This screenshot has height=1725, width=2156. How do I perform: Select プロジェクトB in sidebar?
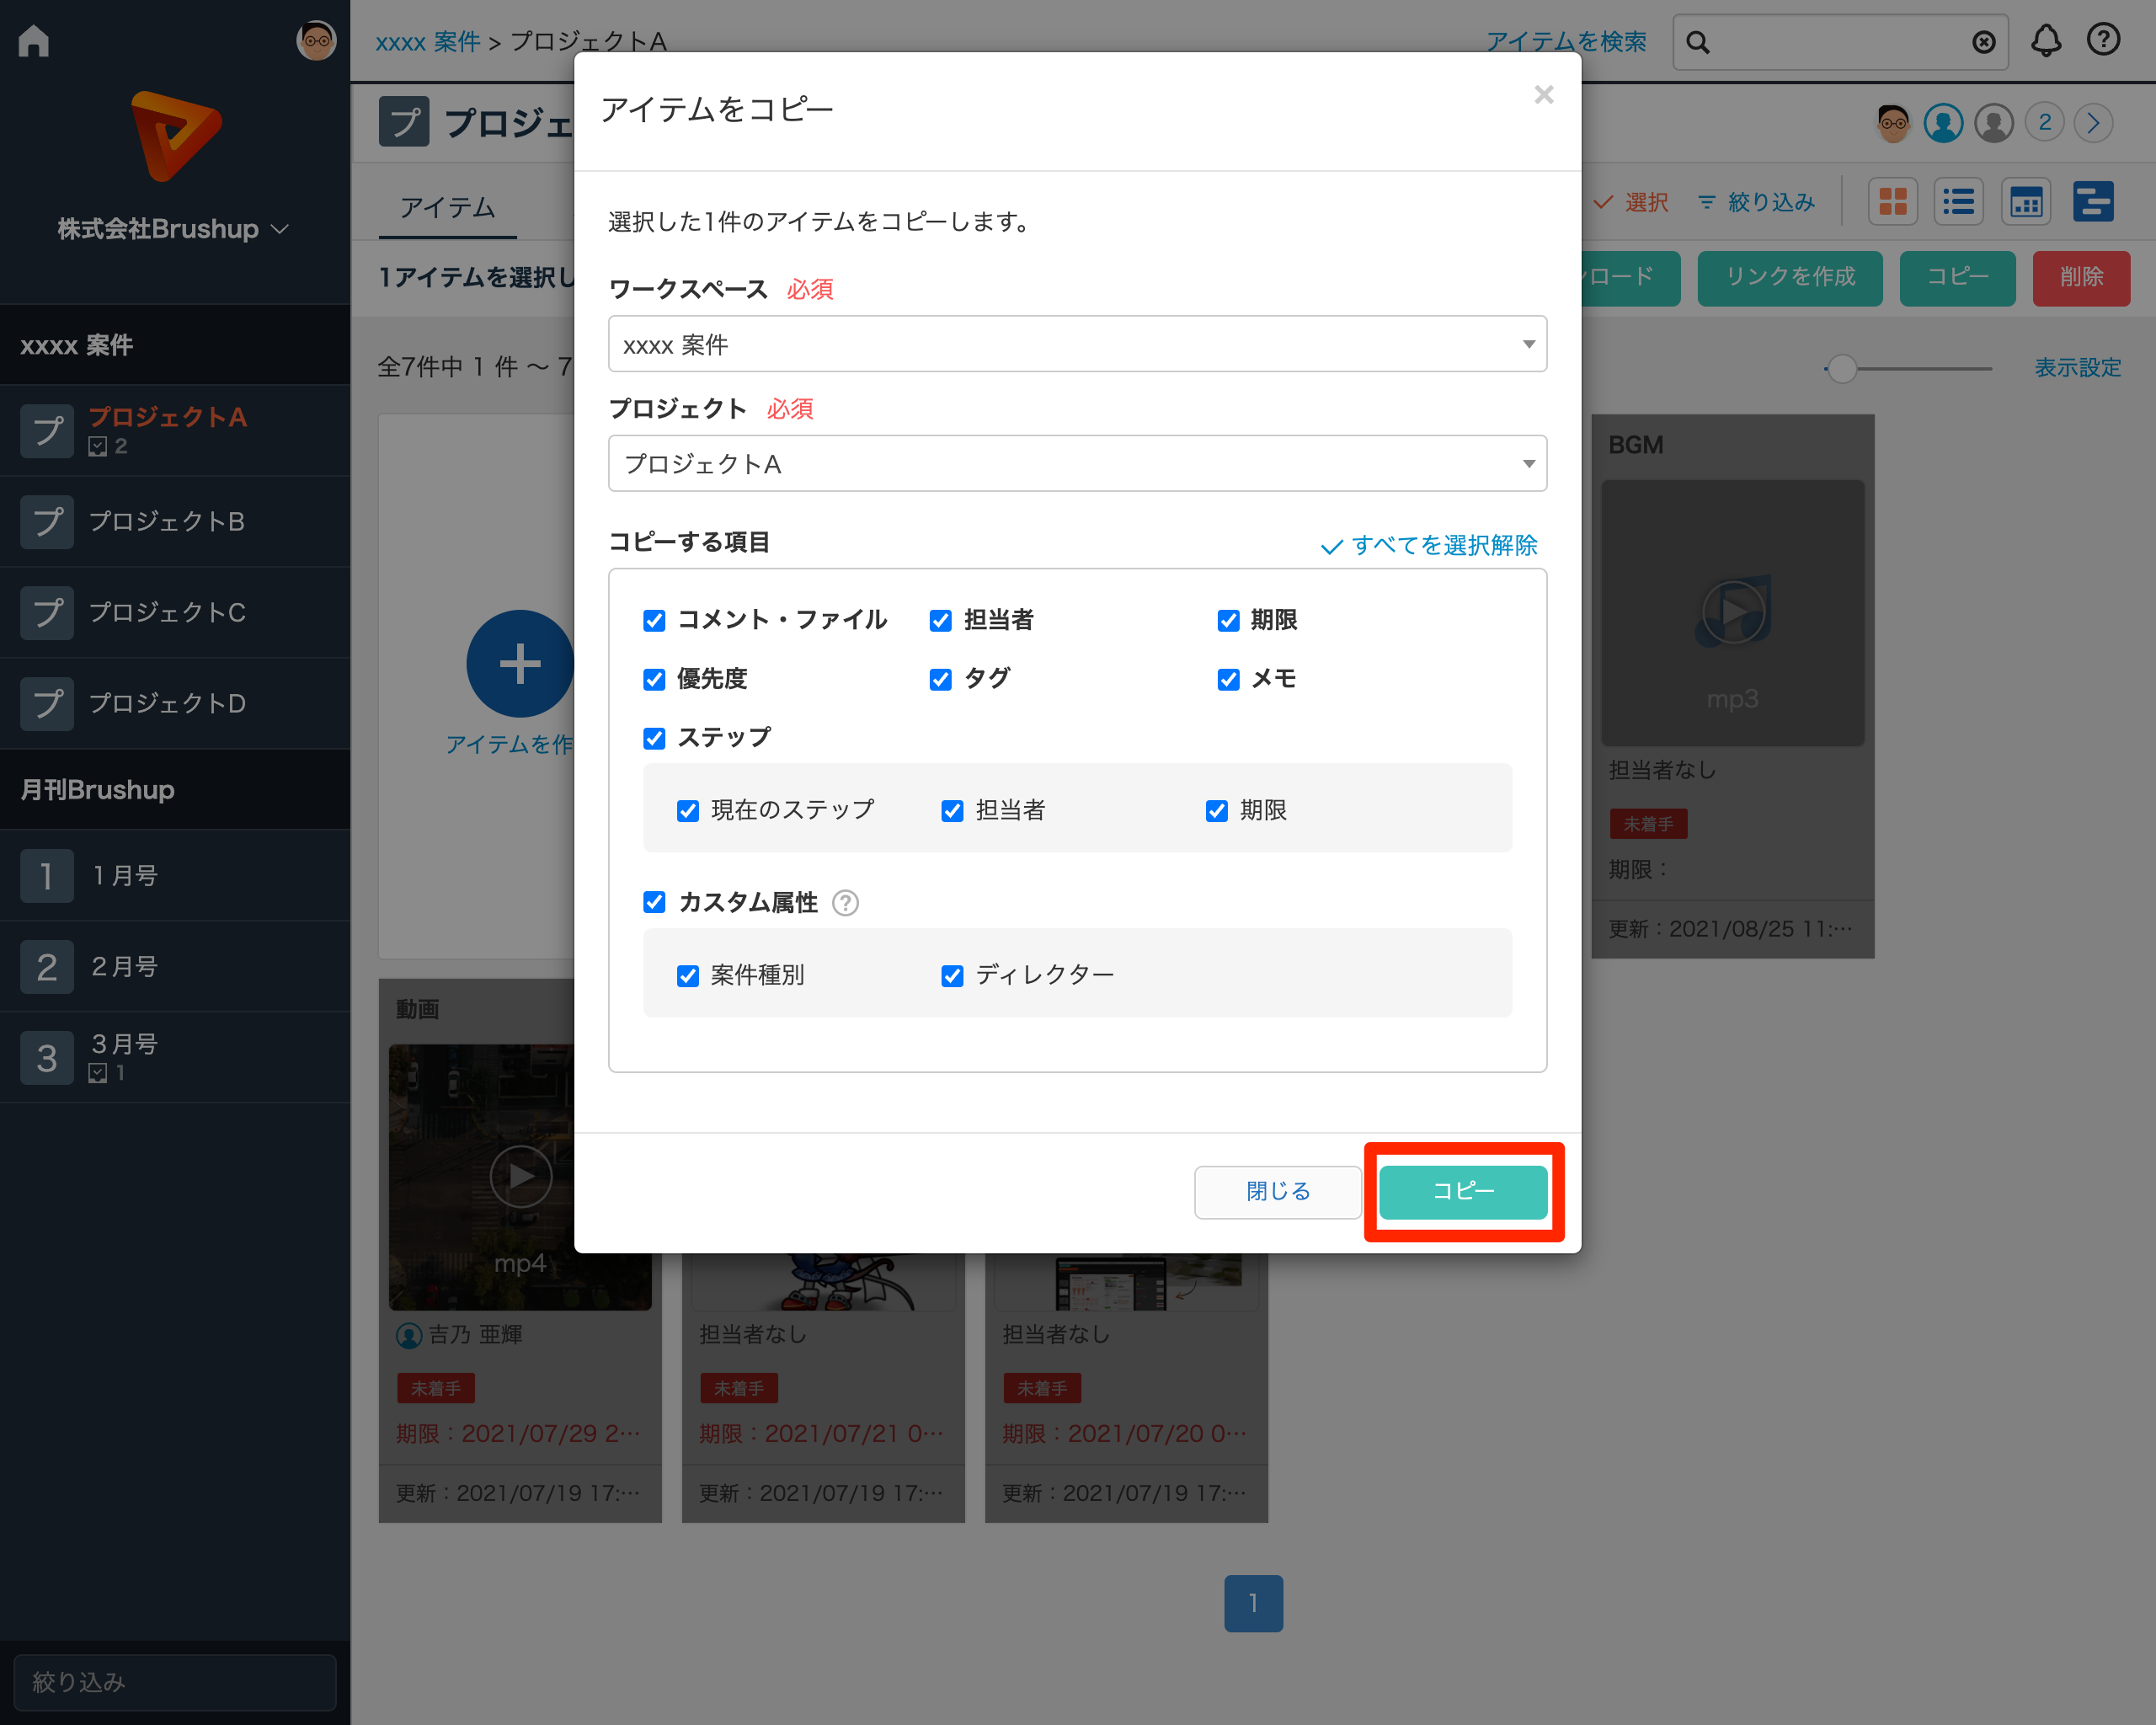[167, 522]
